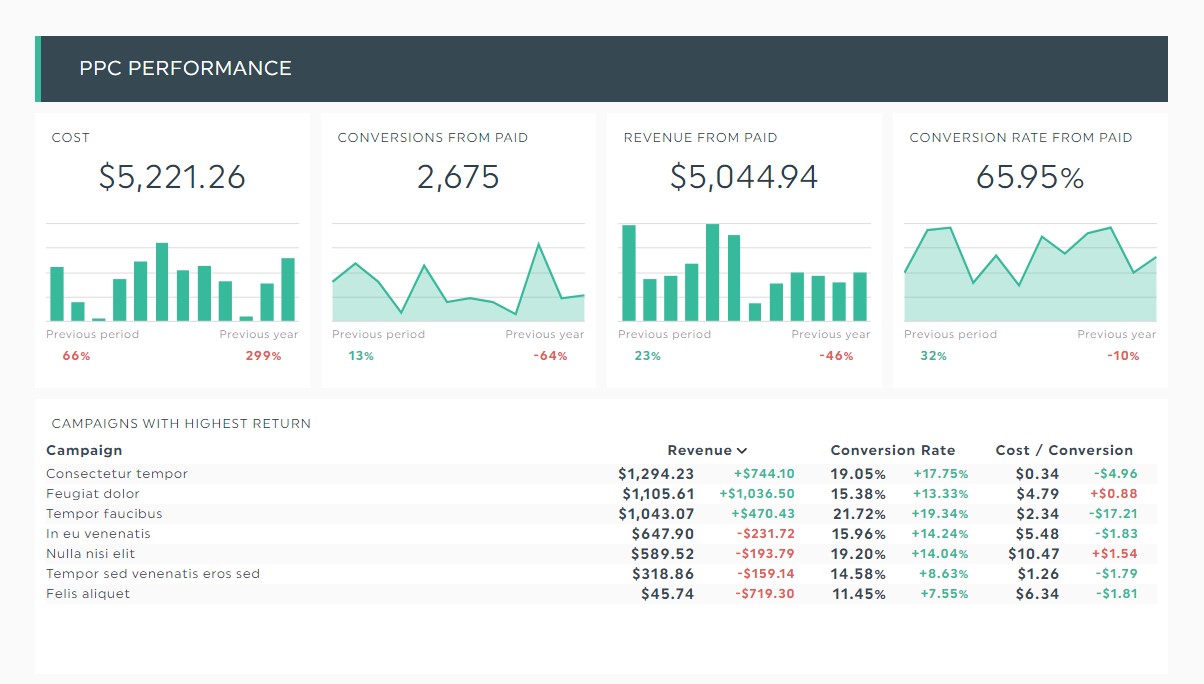1204x684 pixels.
Task: Click the PPC PERFORMANCE title
Action: 185,68
